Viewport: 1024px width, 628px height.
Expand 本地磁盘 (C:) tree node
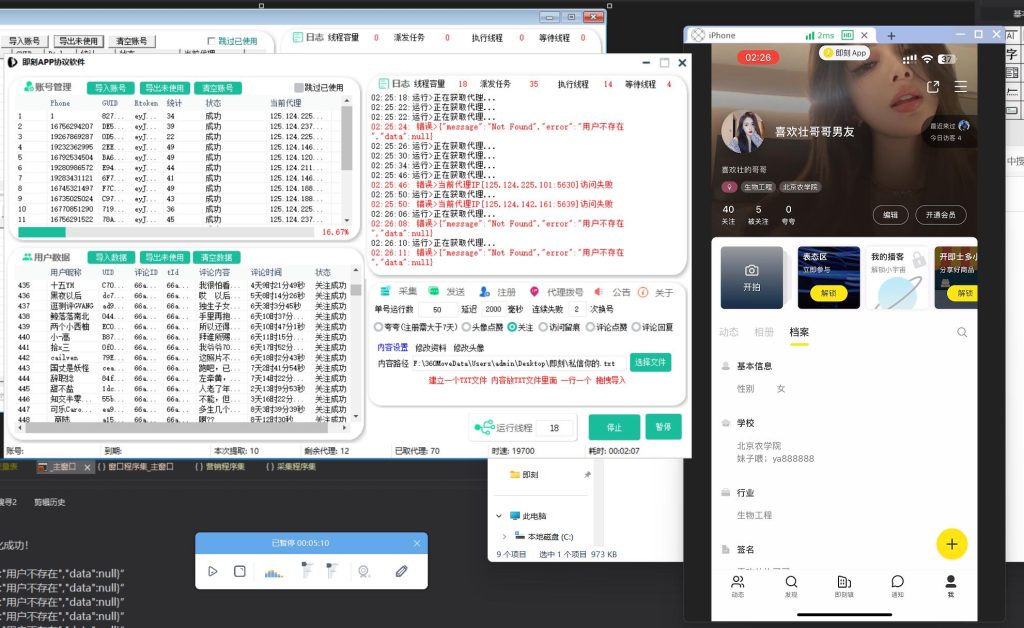point(502,537)
